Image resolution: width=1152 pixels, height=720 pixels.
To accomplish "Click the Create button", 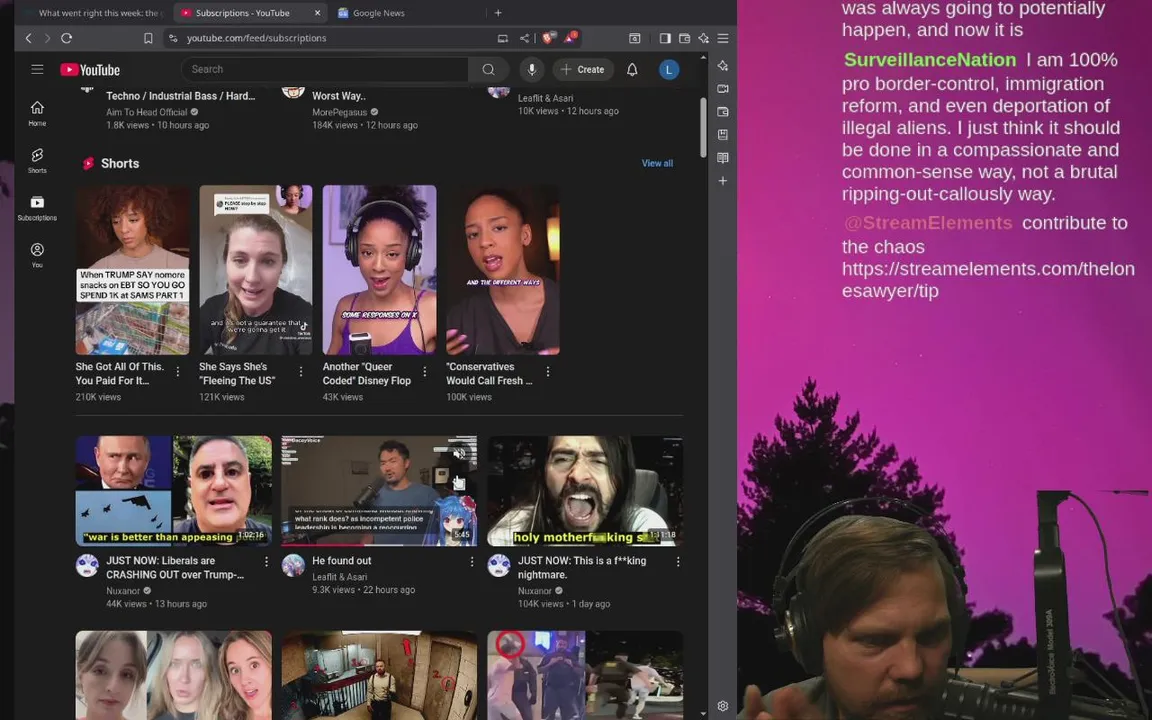I will tap(583, 69).
